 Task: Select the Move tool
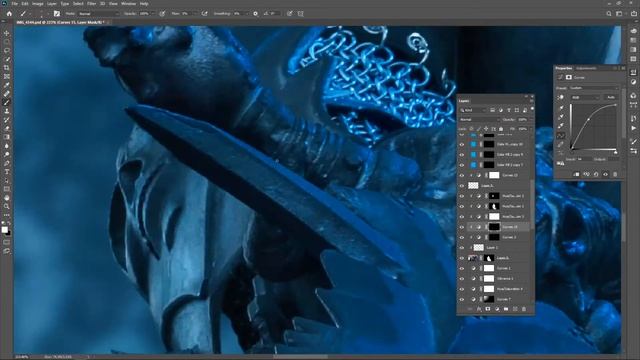point(7,33)
